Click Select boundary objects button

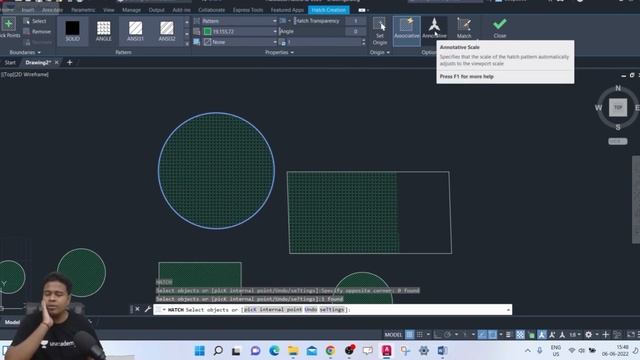pos(35,21)
